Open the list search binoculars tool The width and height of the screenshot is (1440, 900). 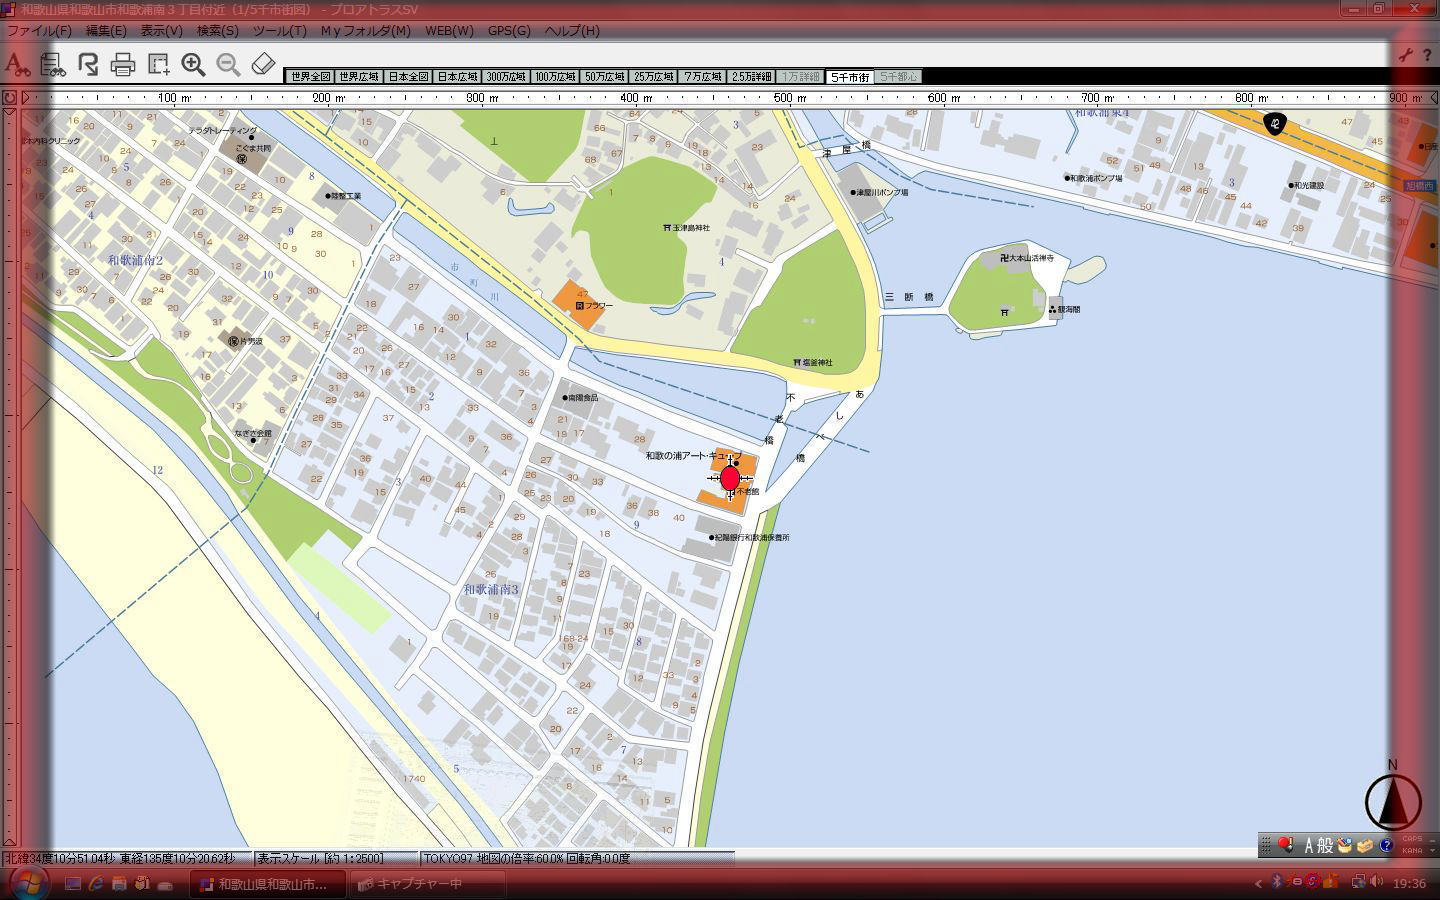pyautogui.click(x=53, y=65)
